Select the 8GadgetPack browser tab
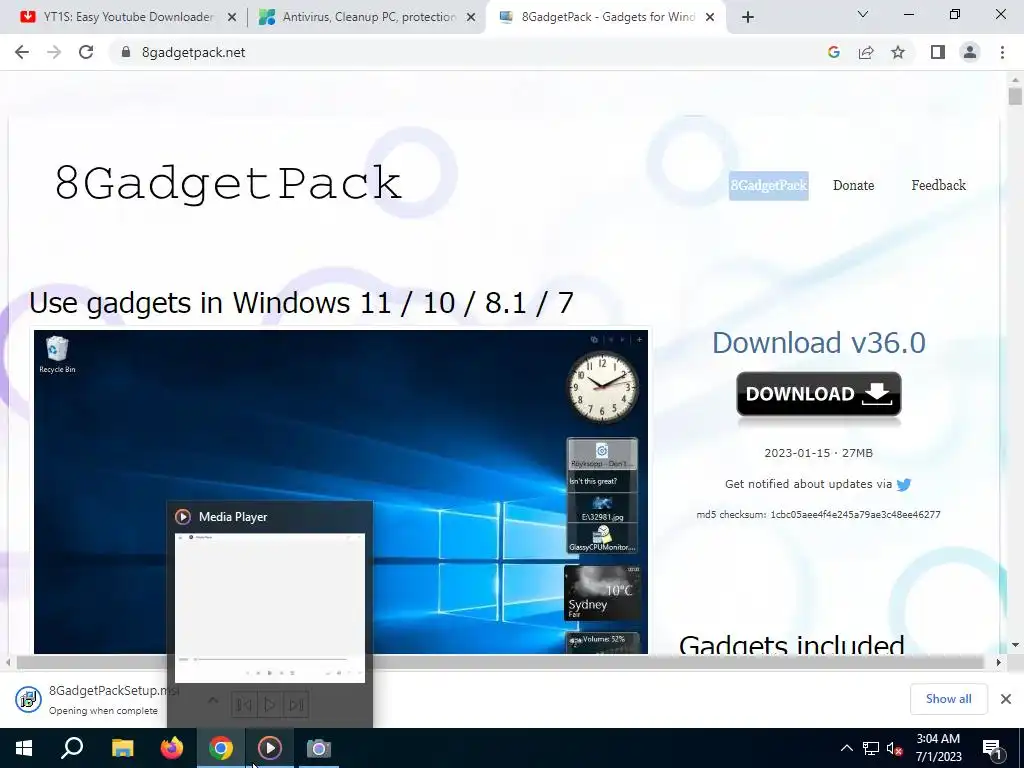Viewport: 1024px width, 768px height. pyautogui.click(x=607, y=17)
